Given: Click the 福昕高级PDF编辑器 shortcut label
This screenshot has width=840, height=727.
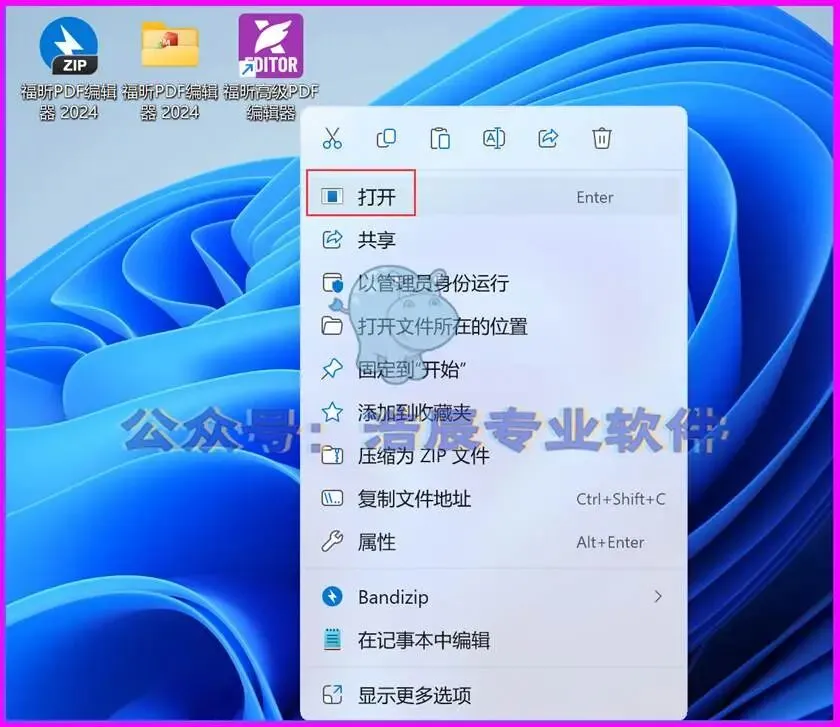Looking at the screenshot, I should [x=271, y=102].
